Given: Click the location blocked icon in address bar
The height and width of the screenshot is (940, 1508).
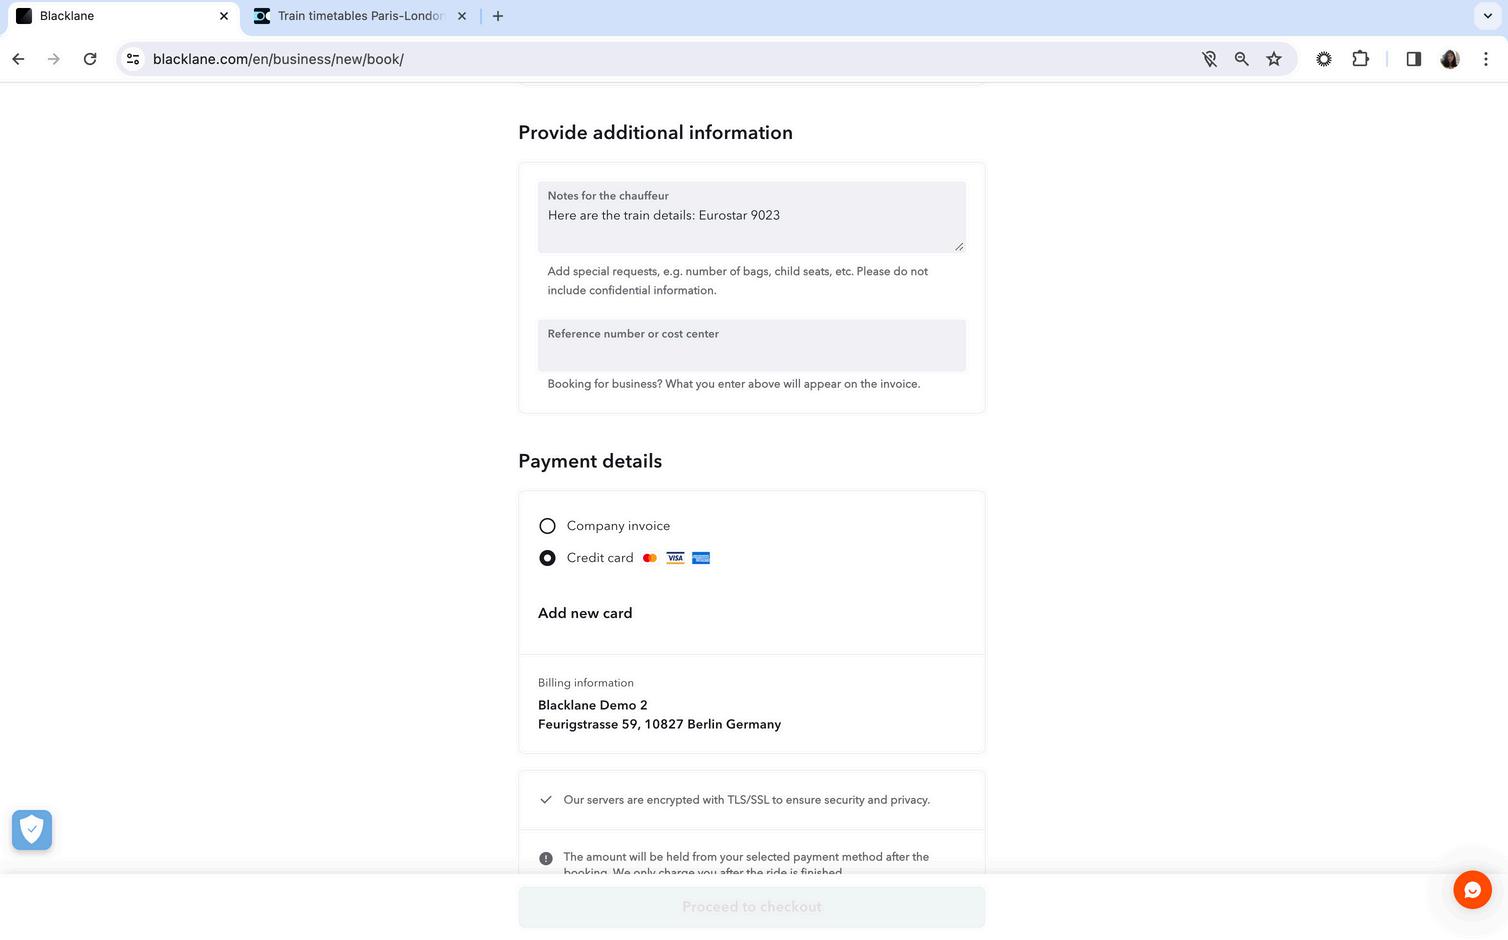Looking at the screenshot, I should (x=1209, y=59).
